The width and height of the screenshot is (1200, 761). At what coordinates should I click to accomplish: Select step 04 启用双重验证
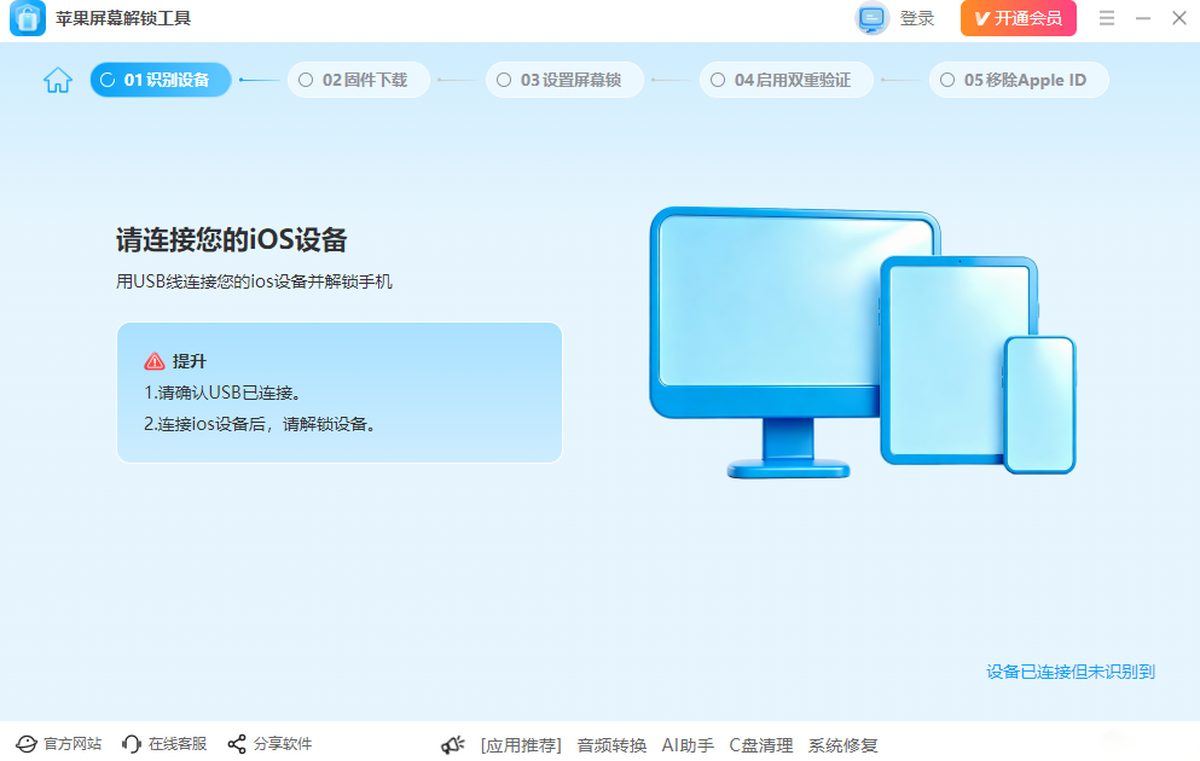pos(786,80)
